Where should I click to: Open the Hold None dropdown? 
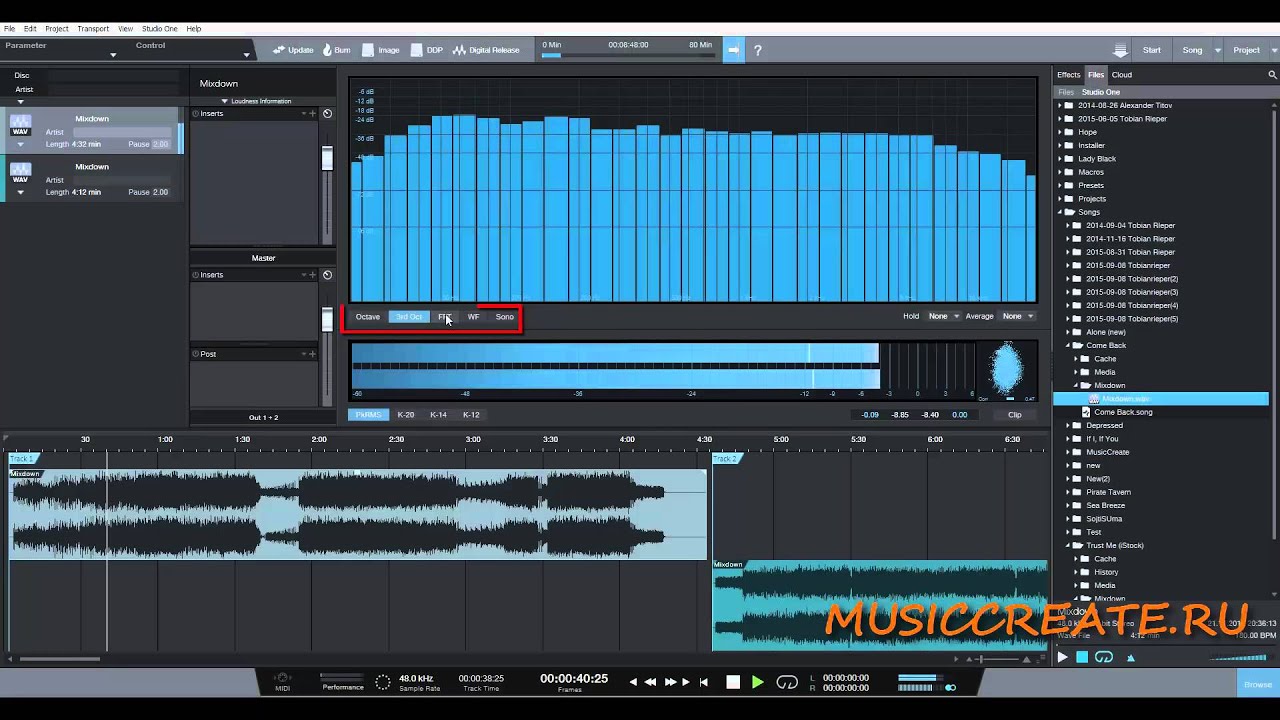pos(943,317)
